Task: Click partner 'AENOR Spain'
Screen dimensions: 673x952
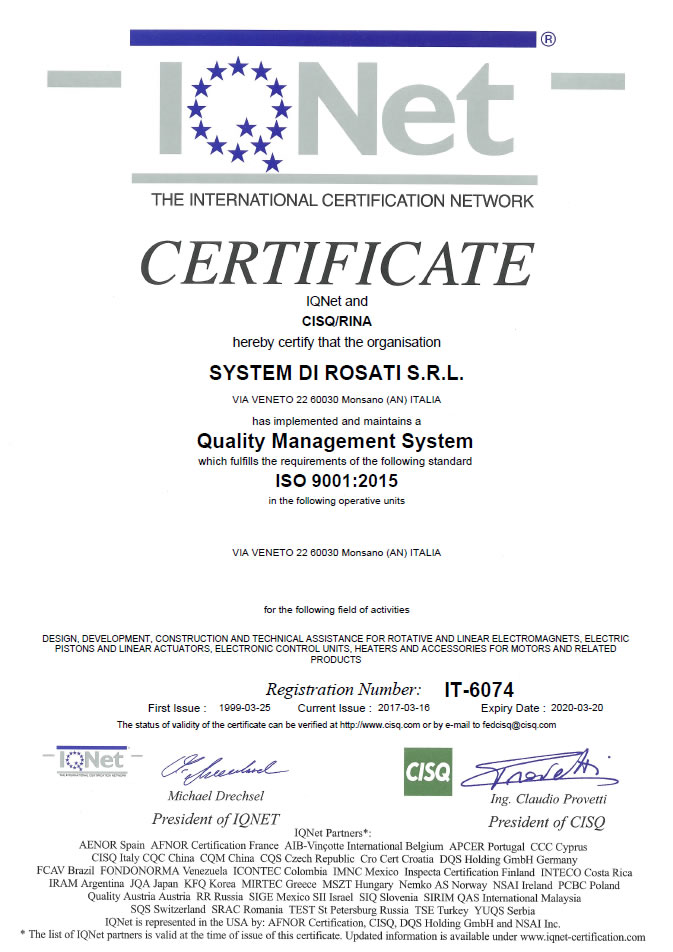Action: tap(112, 845)
